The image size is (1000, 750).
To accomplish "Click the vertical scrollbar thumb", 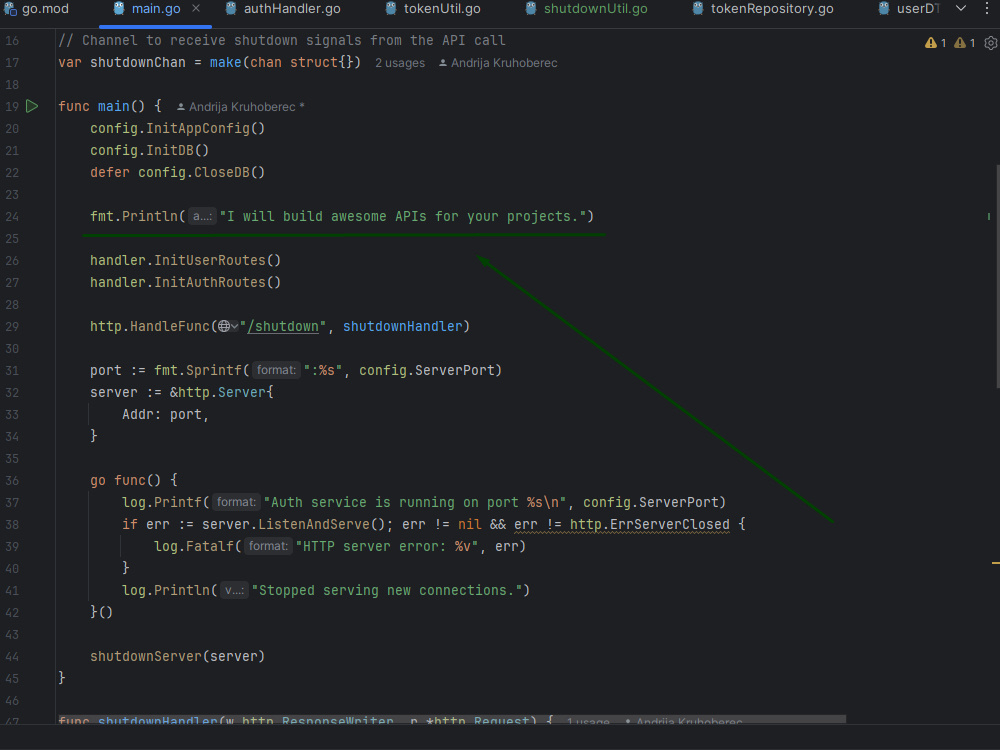I will click(997, 276).
